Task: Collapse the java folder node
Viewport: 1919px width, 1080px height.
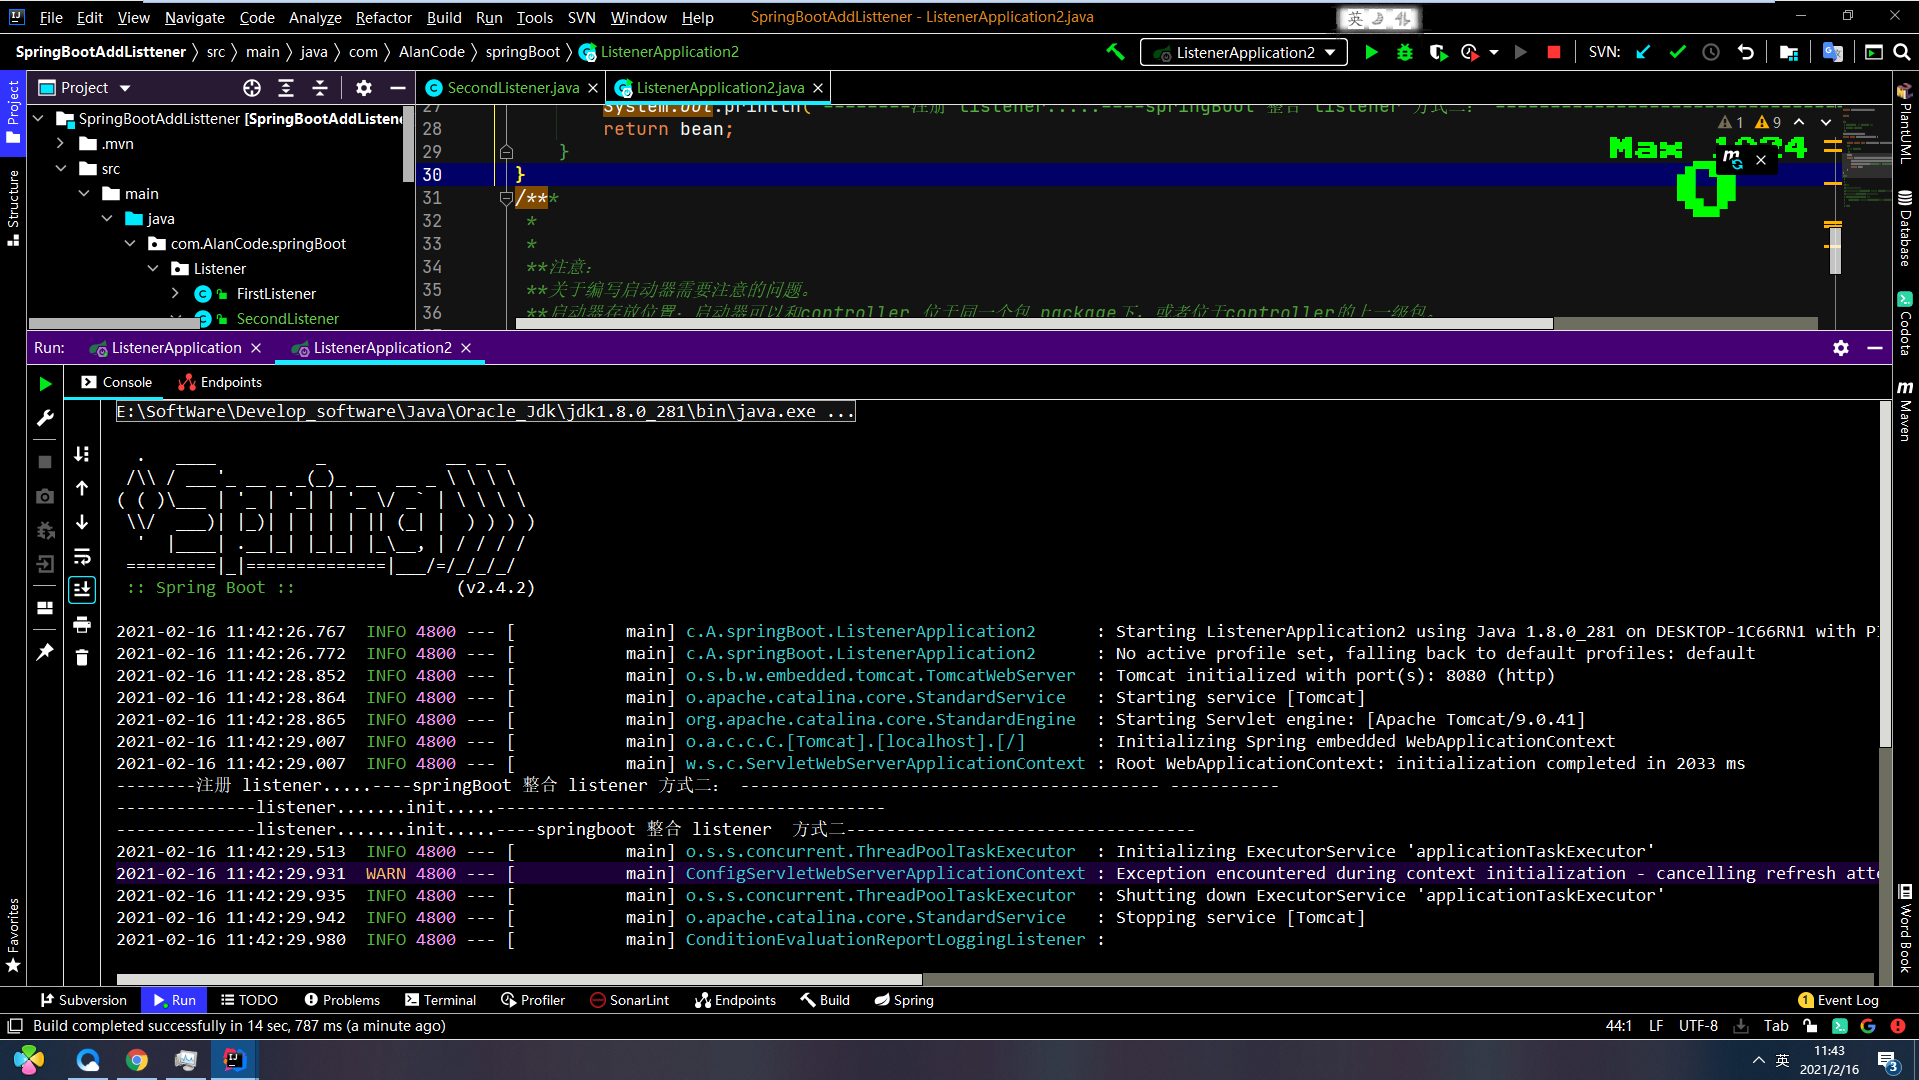Action: tap(107, 218)
